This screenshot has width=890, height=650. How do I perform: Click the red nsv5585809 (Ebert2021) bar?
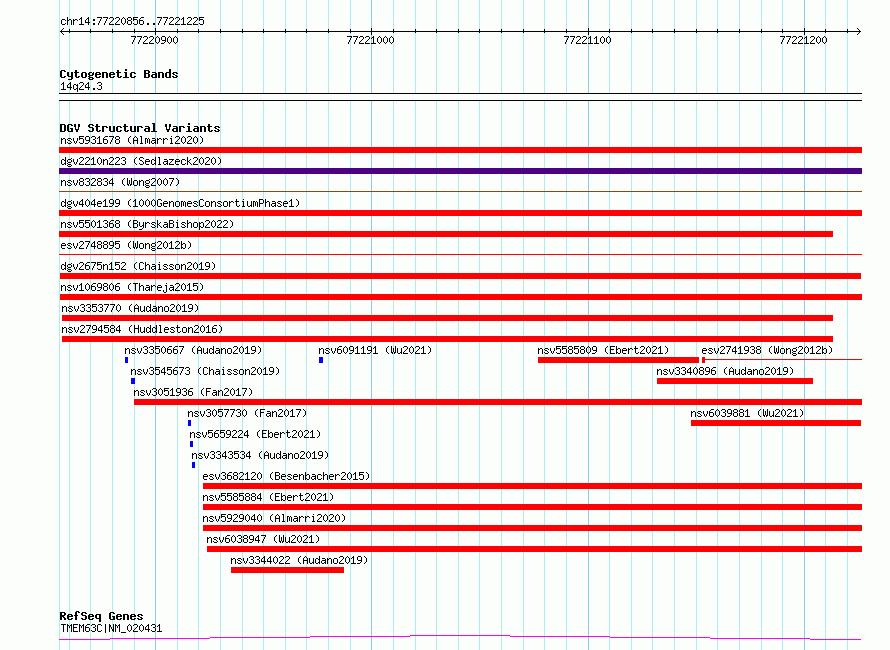[x=618, y=360]
